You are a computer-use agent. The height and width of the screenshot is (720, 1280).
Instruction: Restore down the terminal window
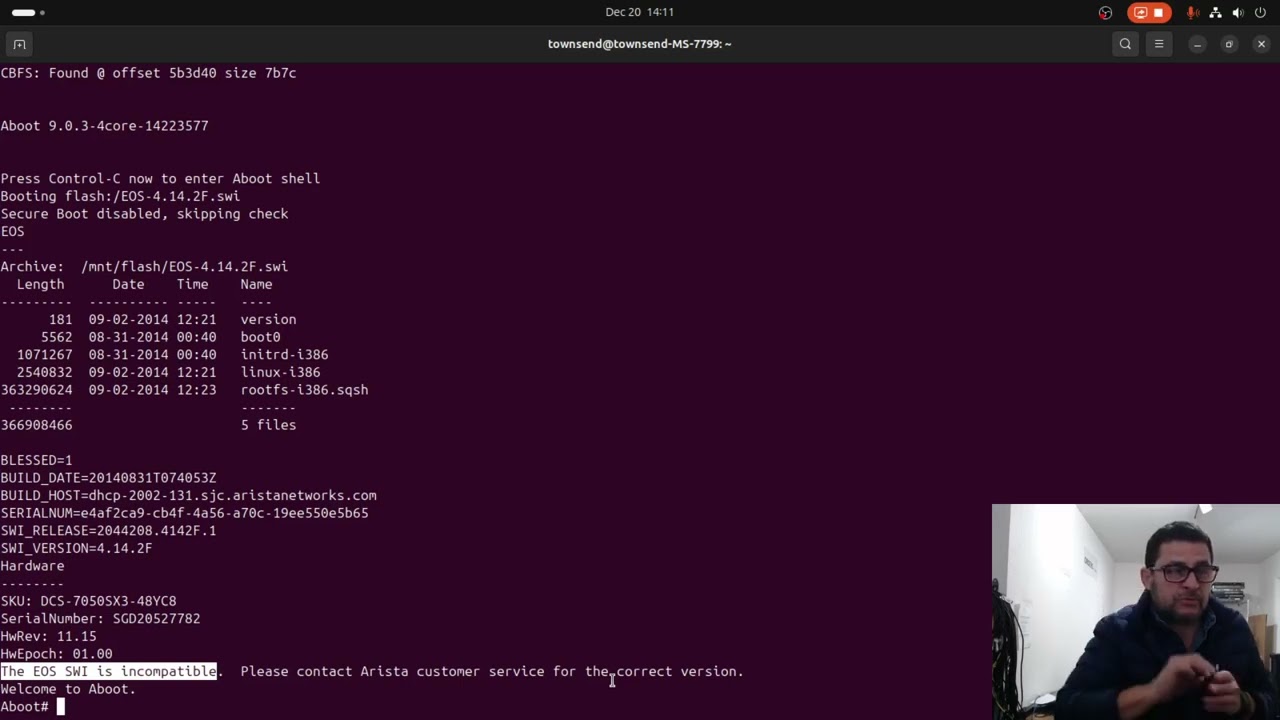(1229, 44)
